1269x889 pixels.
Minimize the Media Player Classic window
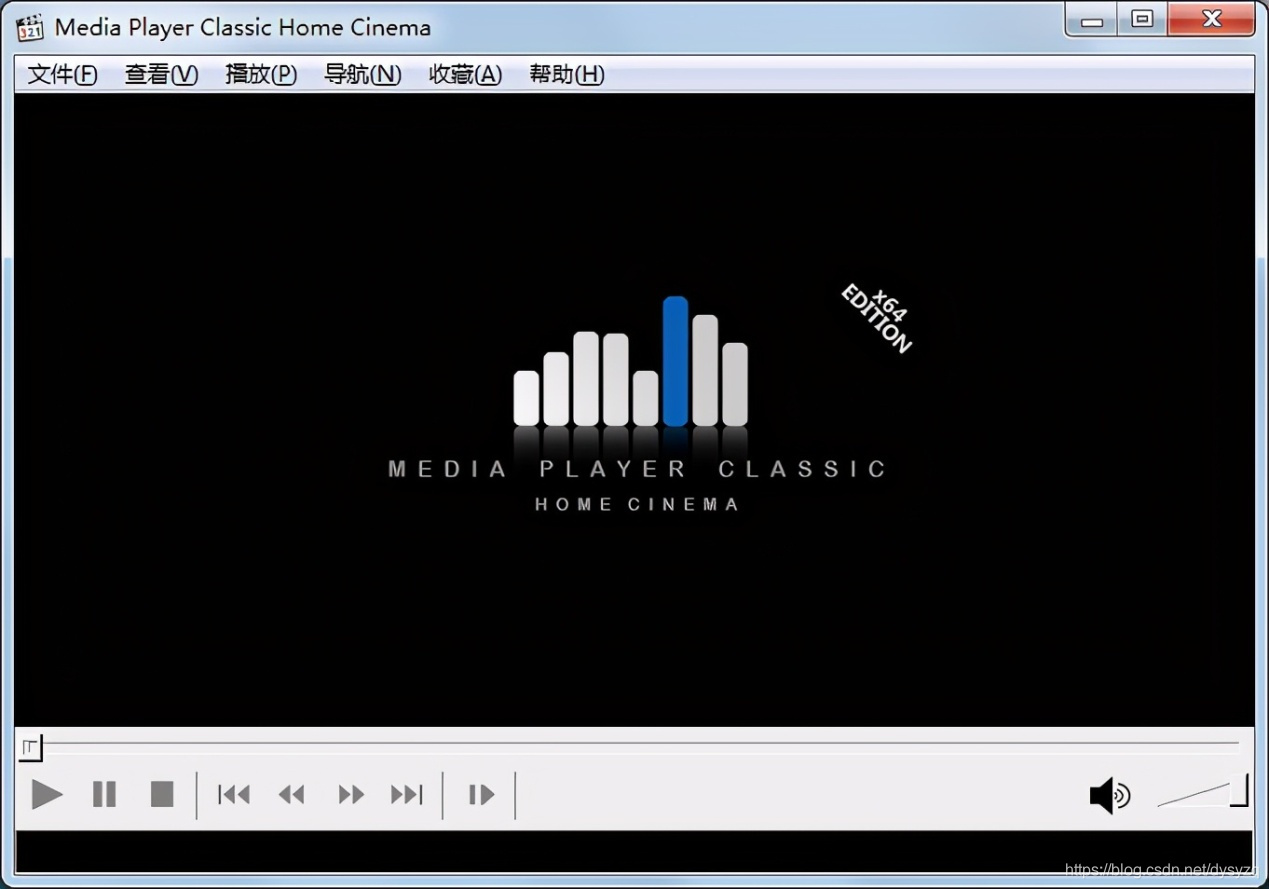click(x=1092, y=19)
